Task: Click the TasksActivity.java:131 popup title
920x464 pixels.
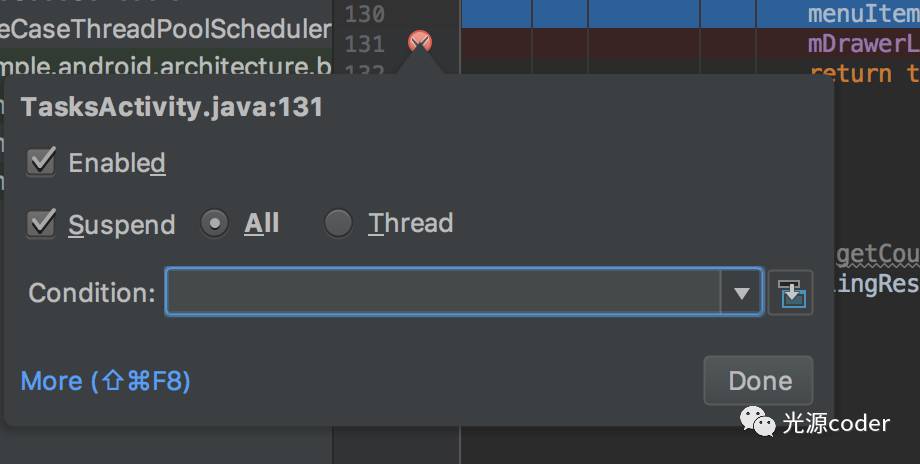Action: 171,107
